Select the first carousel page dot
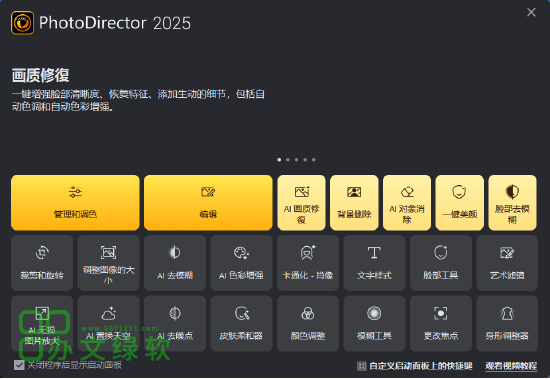This screenshot has height=379, width=550. pos(279,160)
